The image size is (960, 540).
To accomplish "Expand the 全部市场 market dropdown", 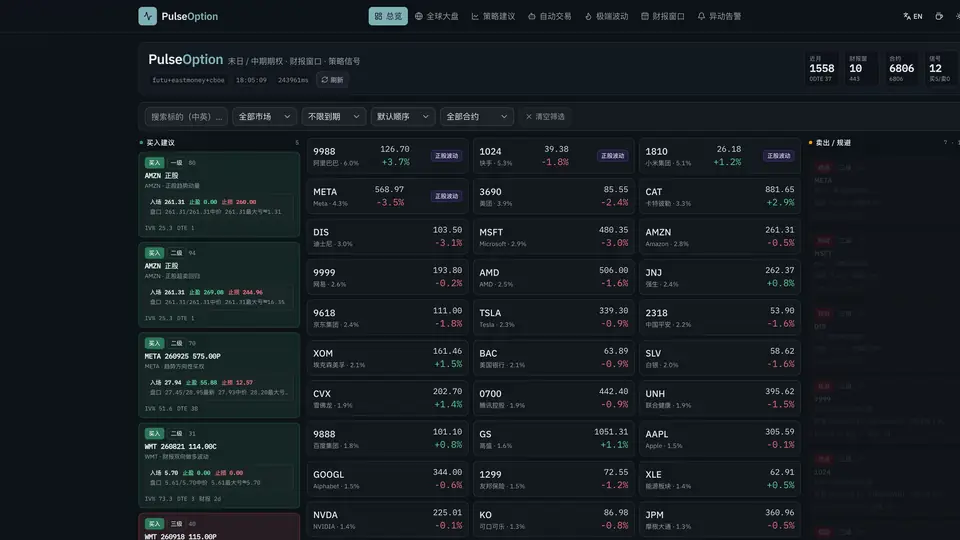I will coord(264,116).
